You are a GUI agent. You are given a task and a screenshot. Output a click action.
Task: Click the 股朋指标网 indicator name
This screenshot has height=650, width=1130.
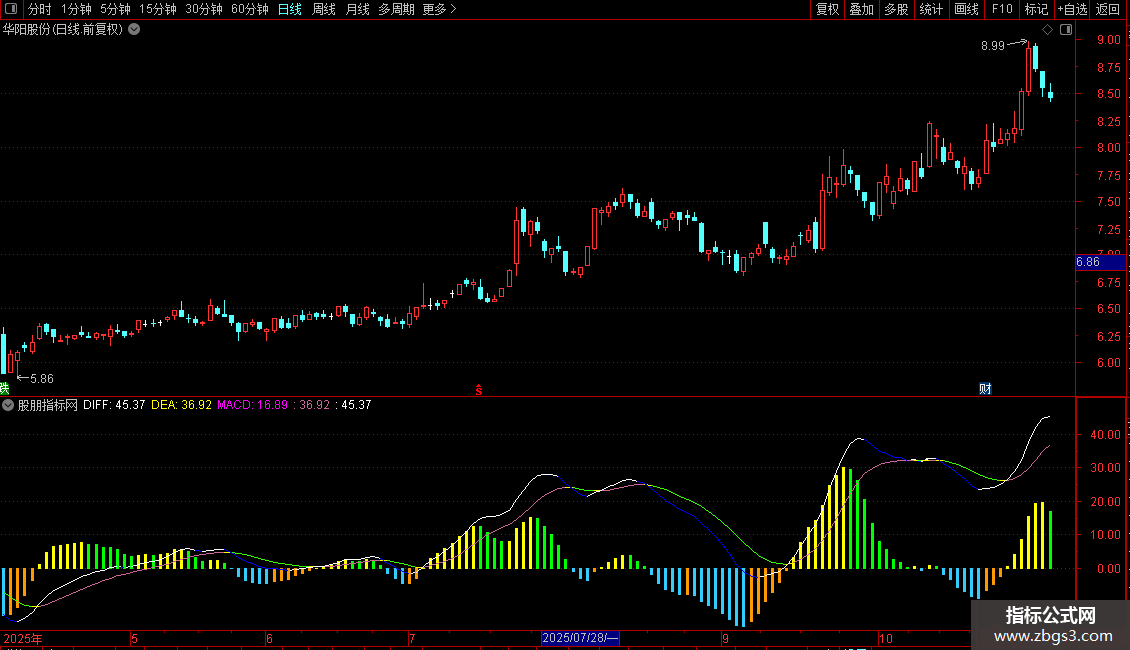coord(48,405)
